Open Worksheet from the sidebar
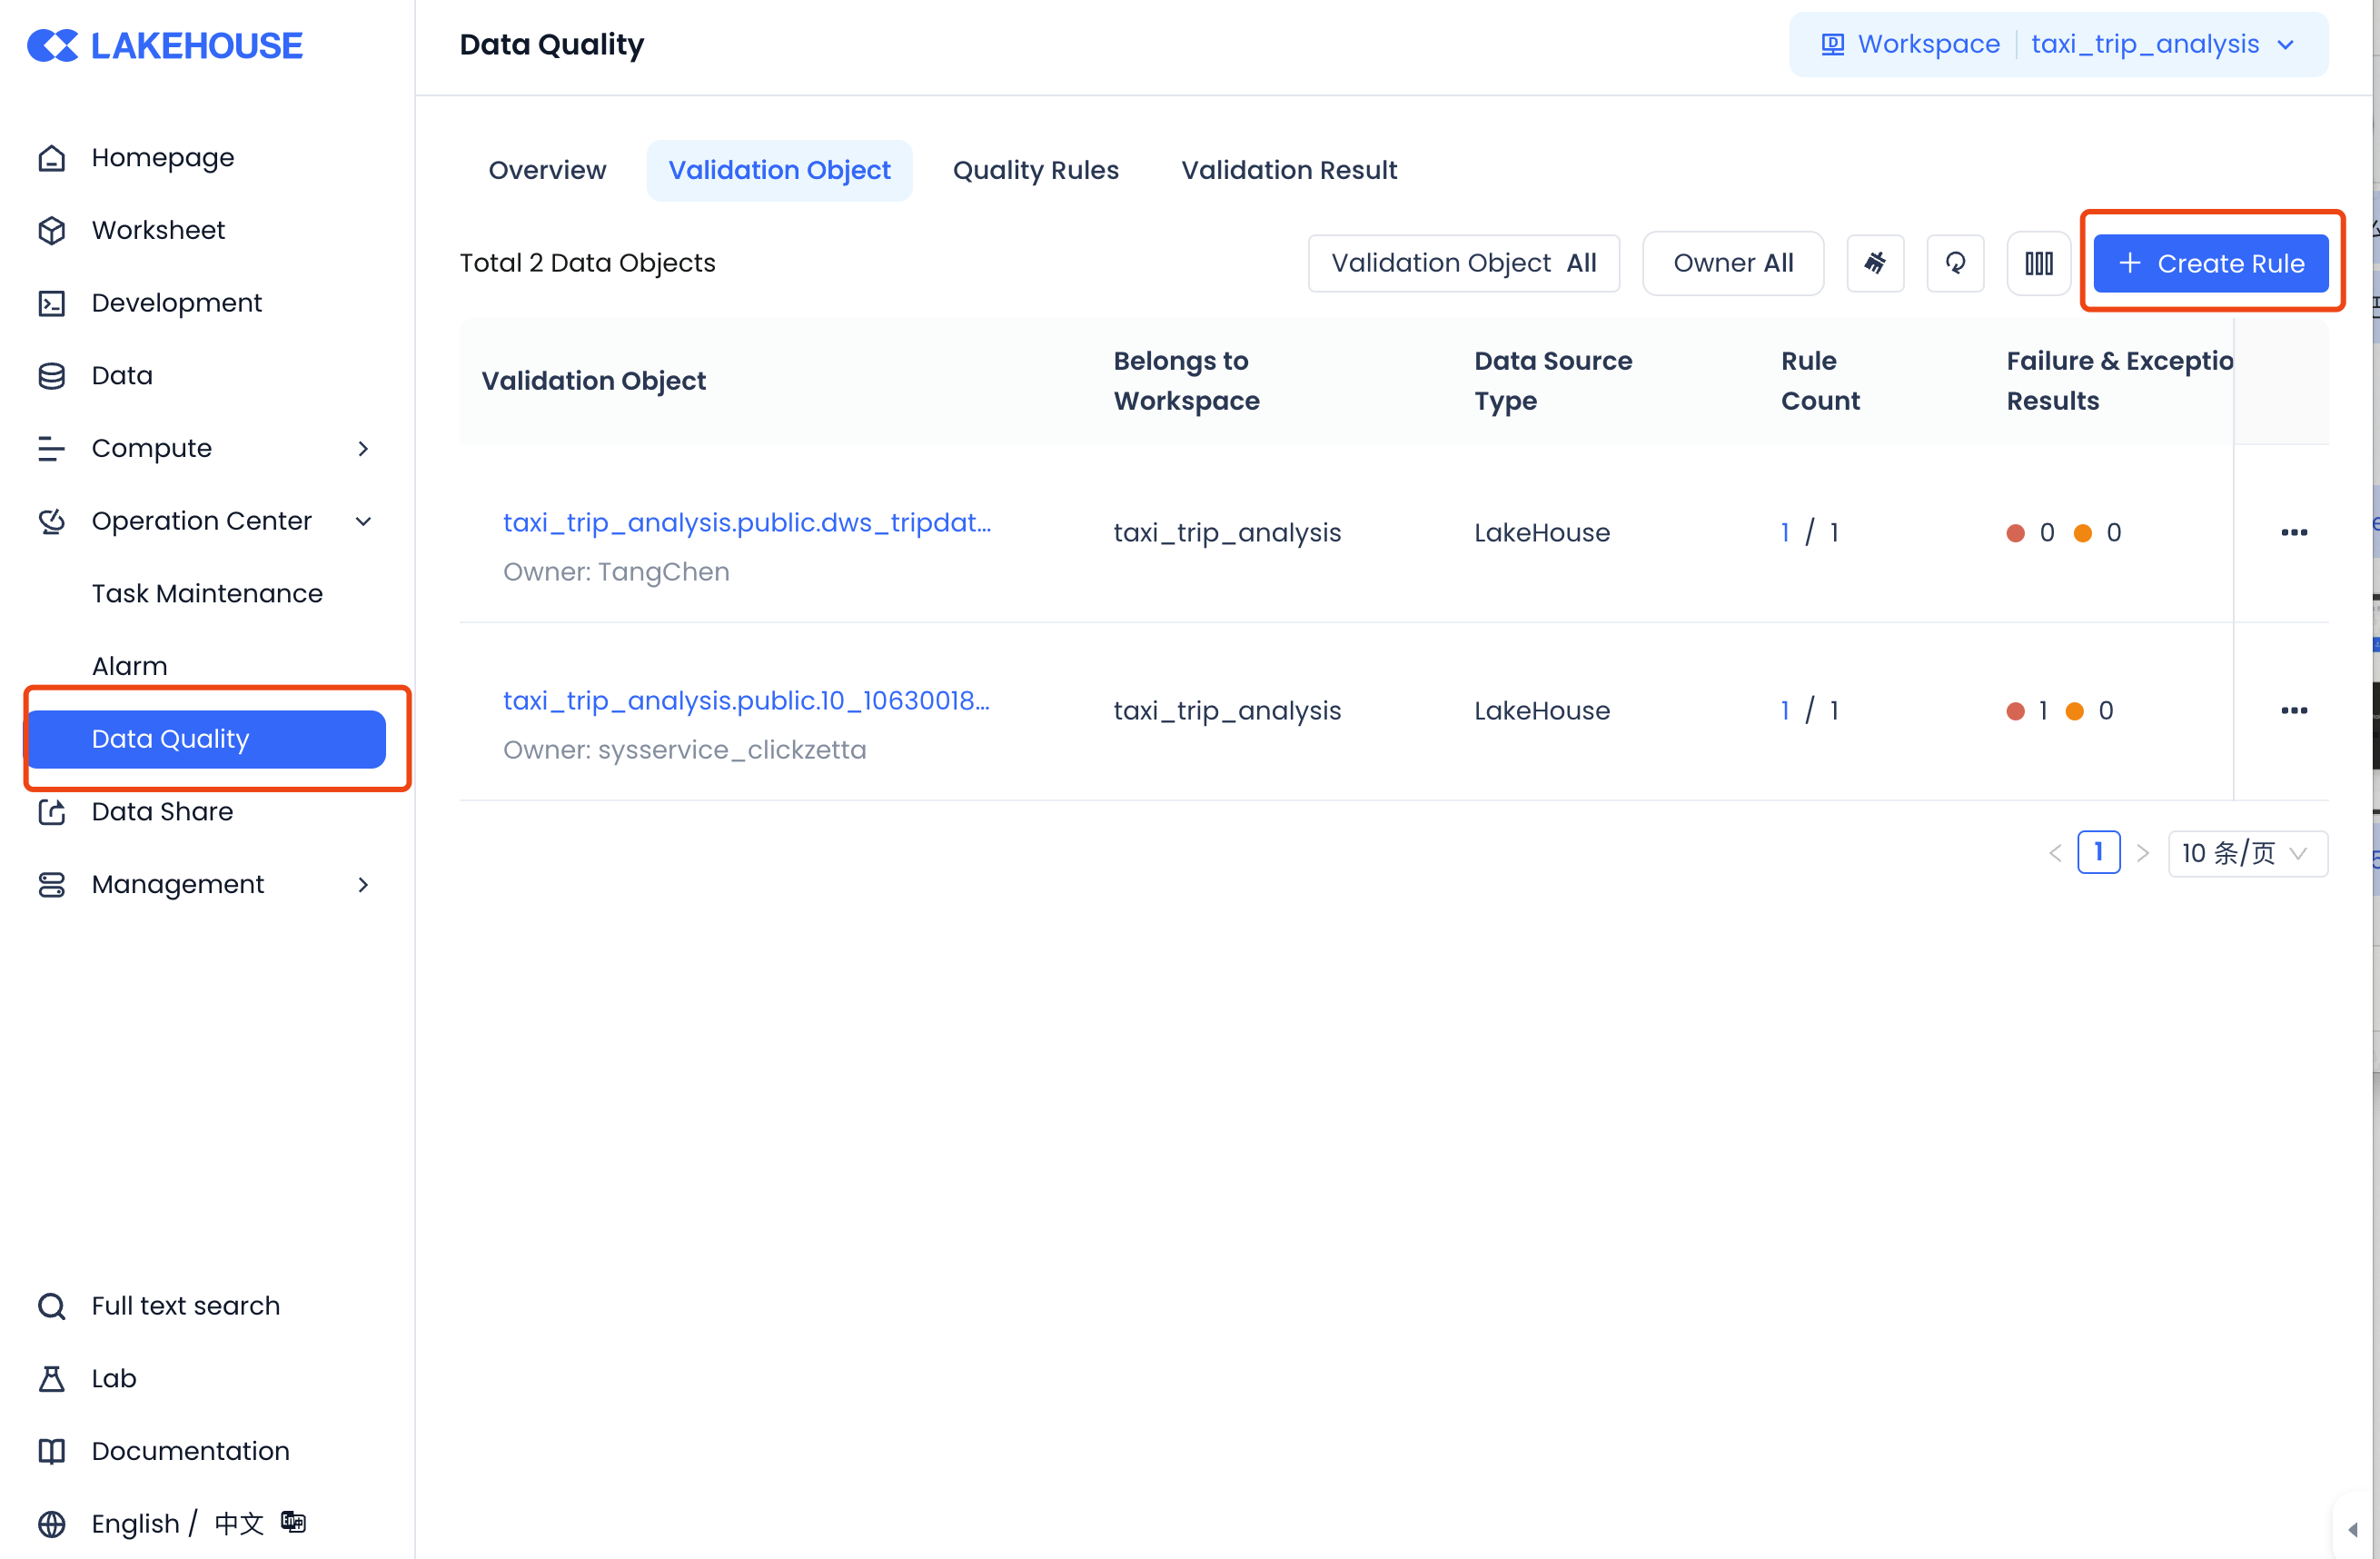This screenshot has height=1559, width=2380. click(x=158, y=230)
